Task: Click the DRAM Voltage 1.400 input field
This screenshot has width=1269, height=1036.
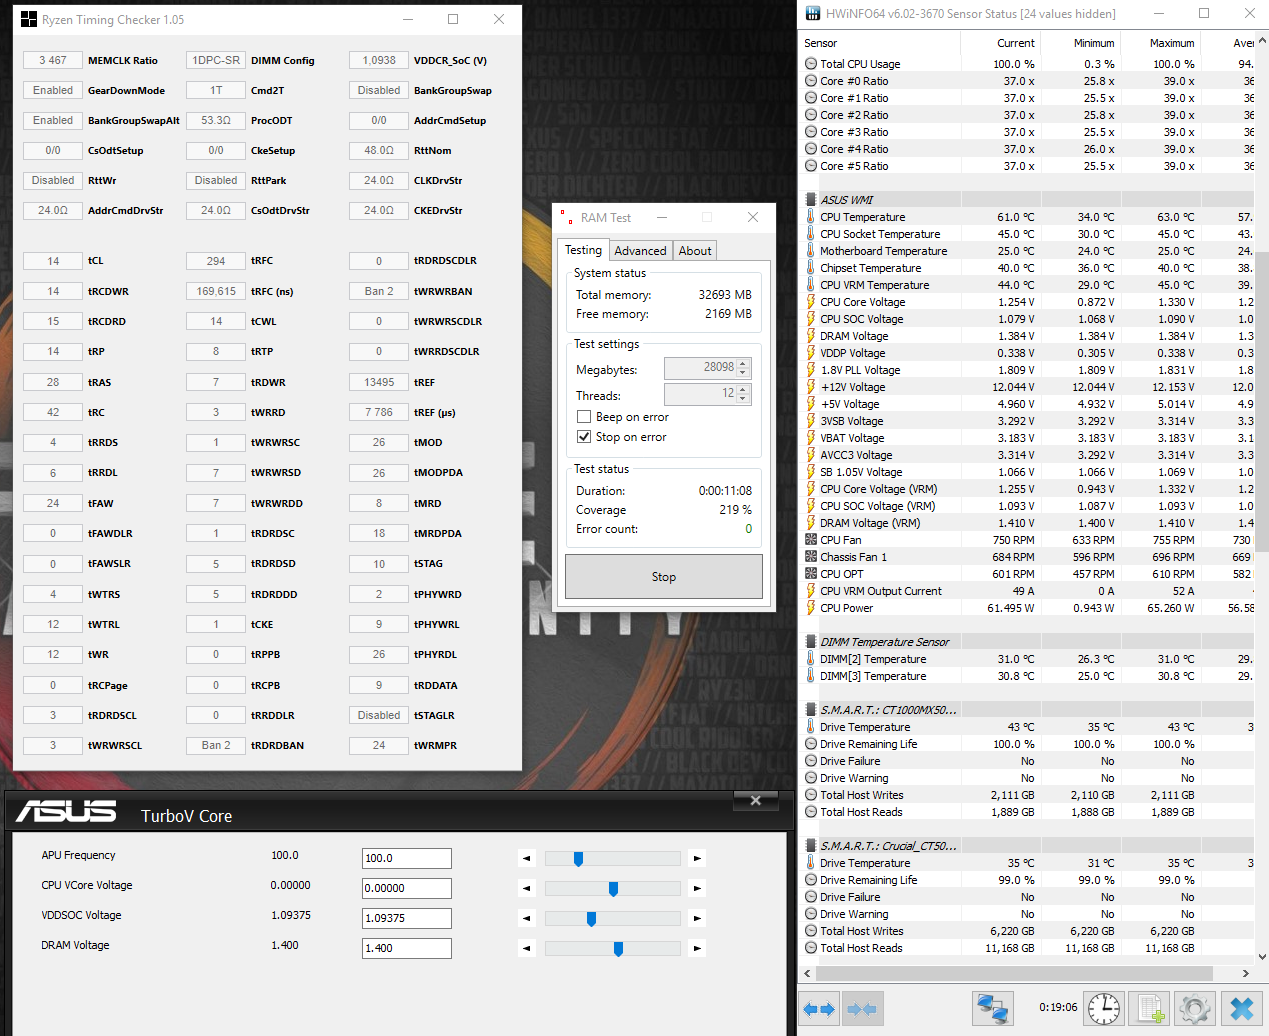Action: click(407, 948)
